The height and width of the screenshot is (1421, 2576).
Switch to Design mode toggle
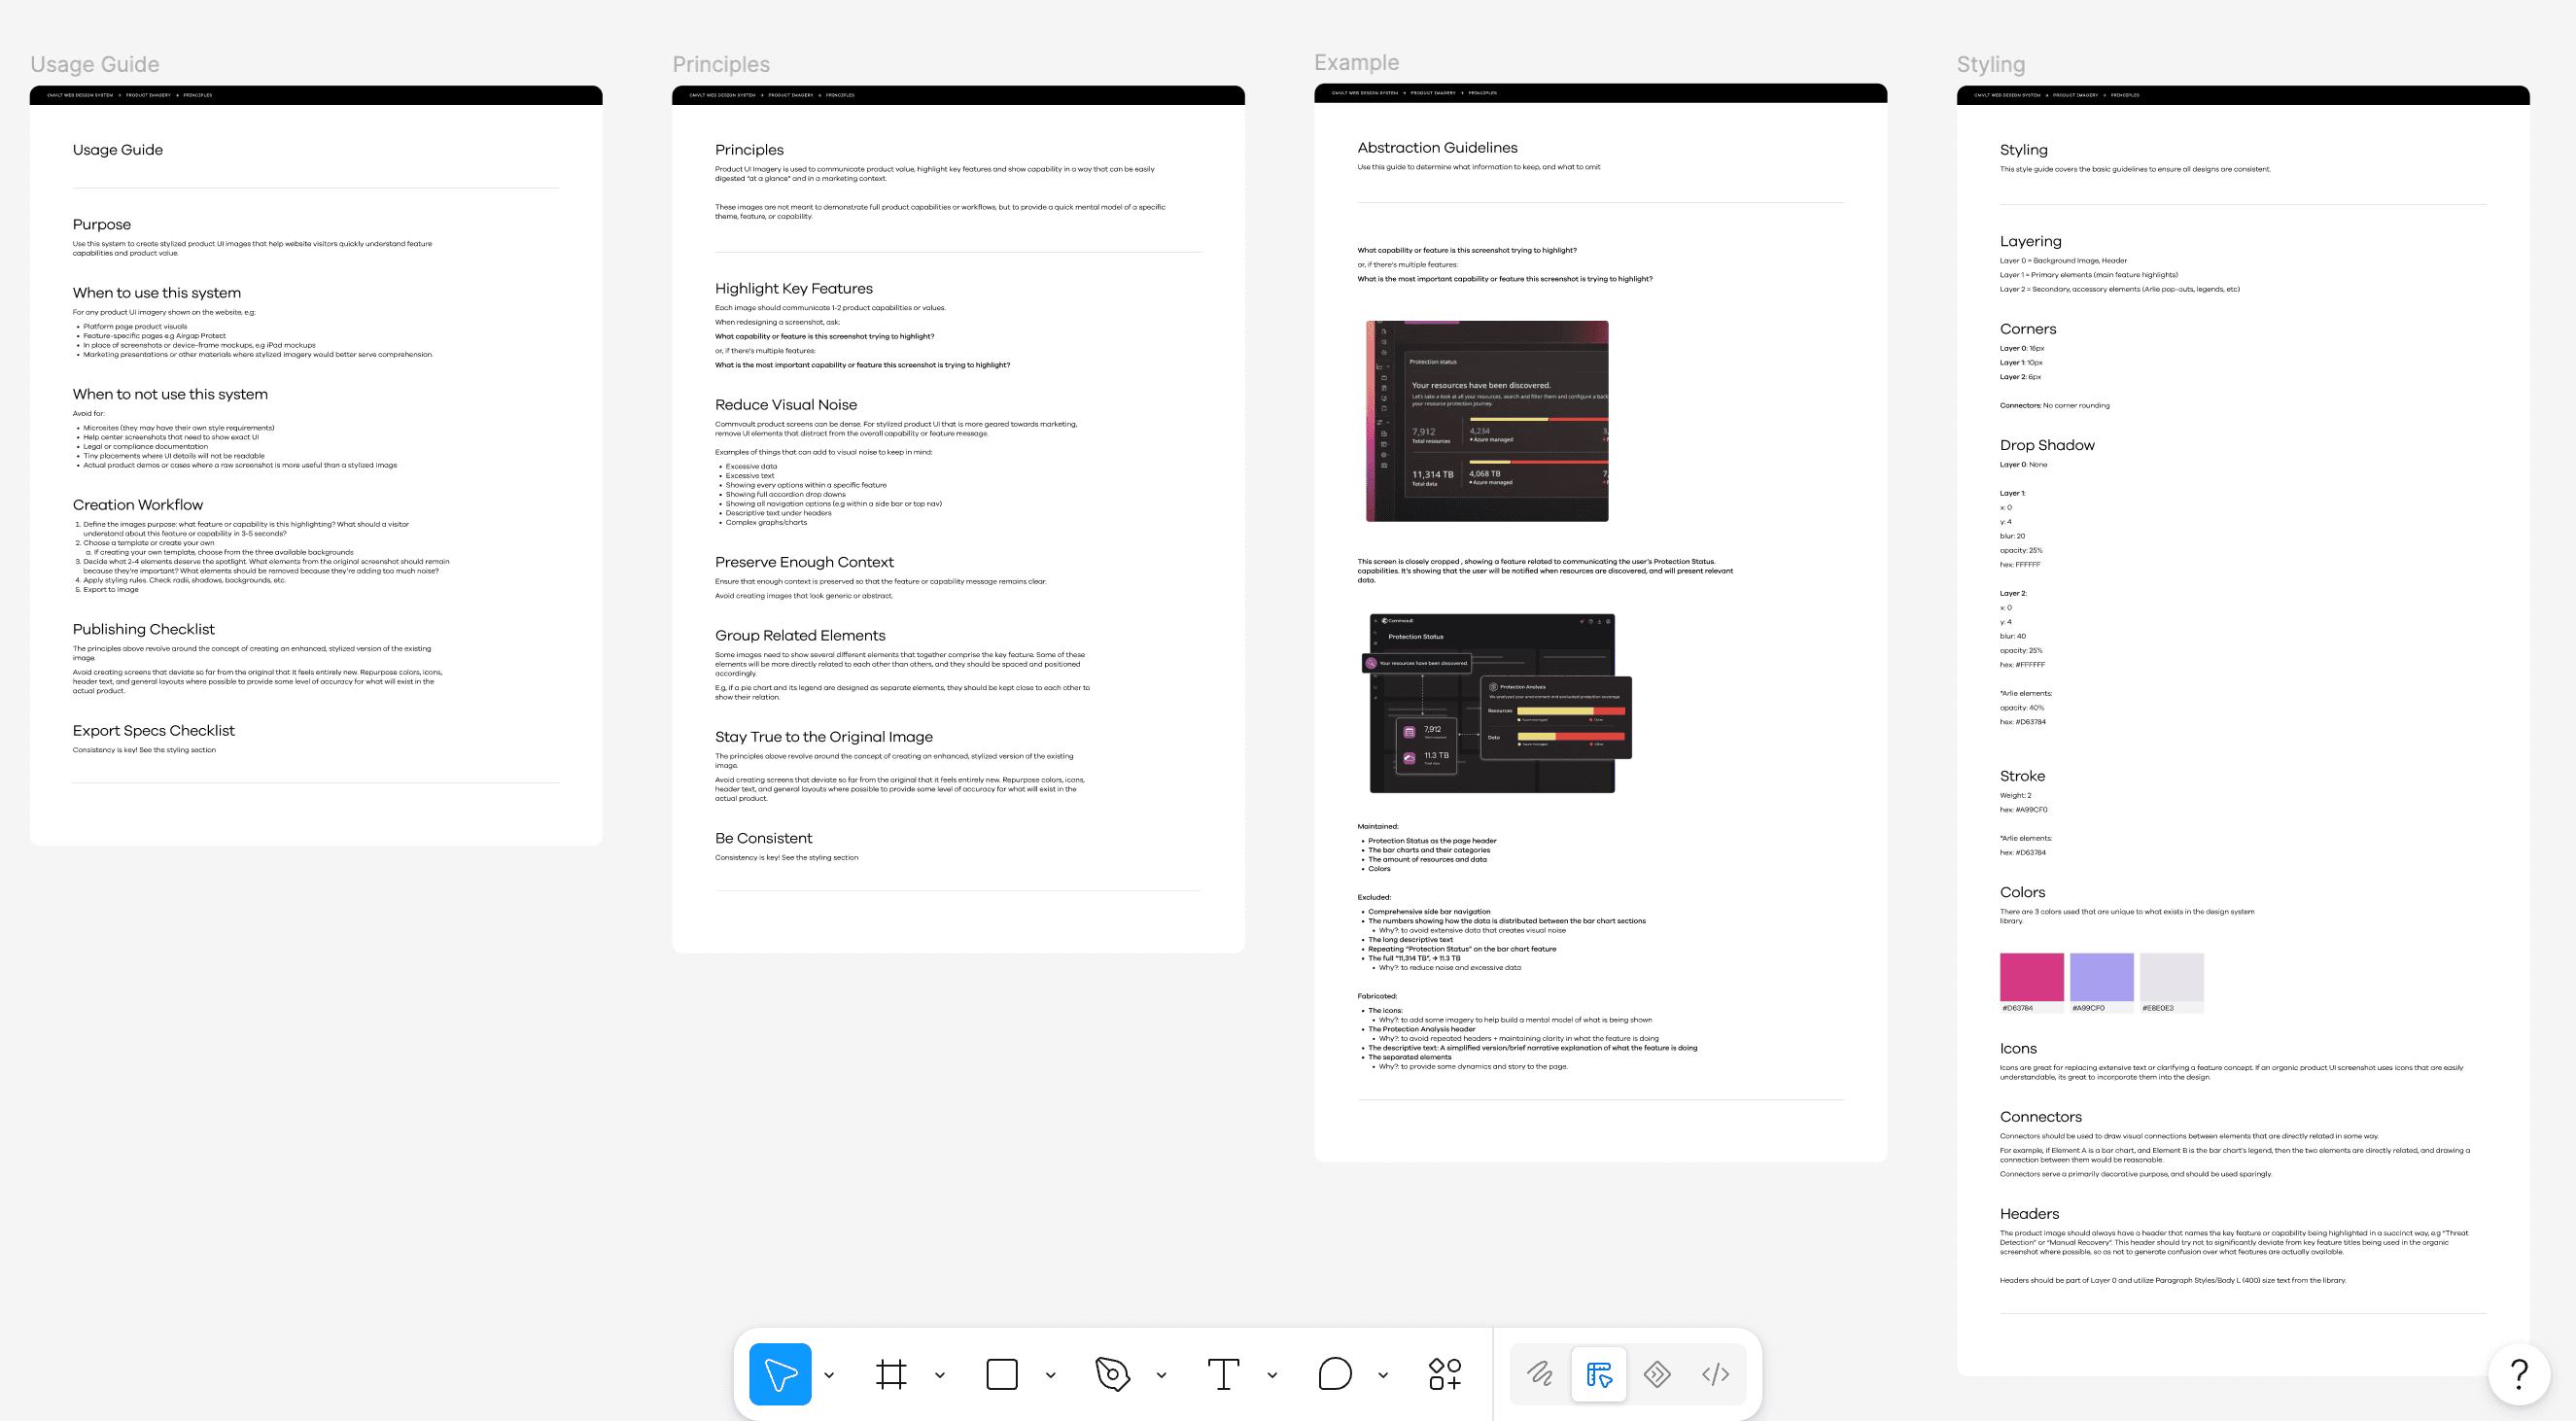pos(1599,1374)
